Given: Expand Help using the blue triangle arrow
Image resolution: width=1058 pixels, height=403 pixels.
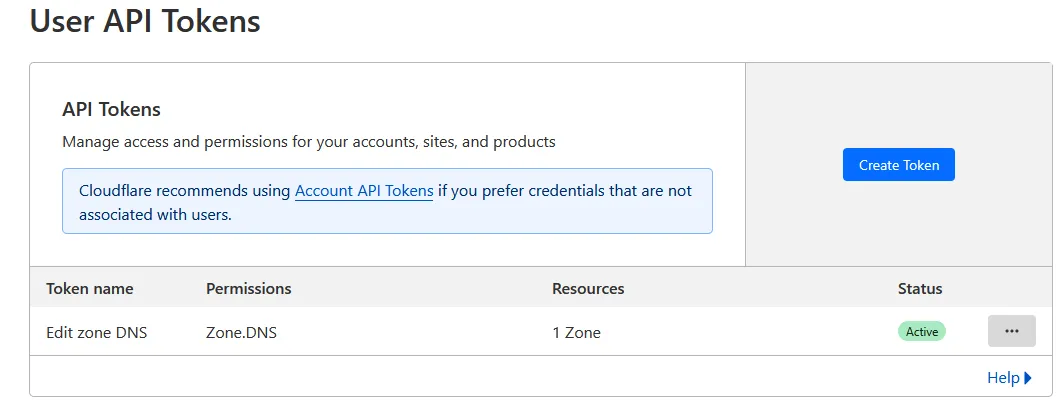Looking at the screenshot, I should (1028, 378).
